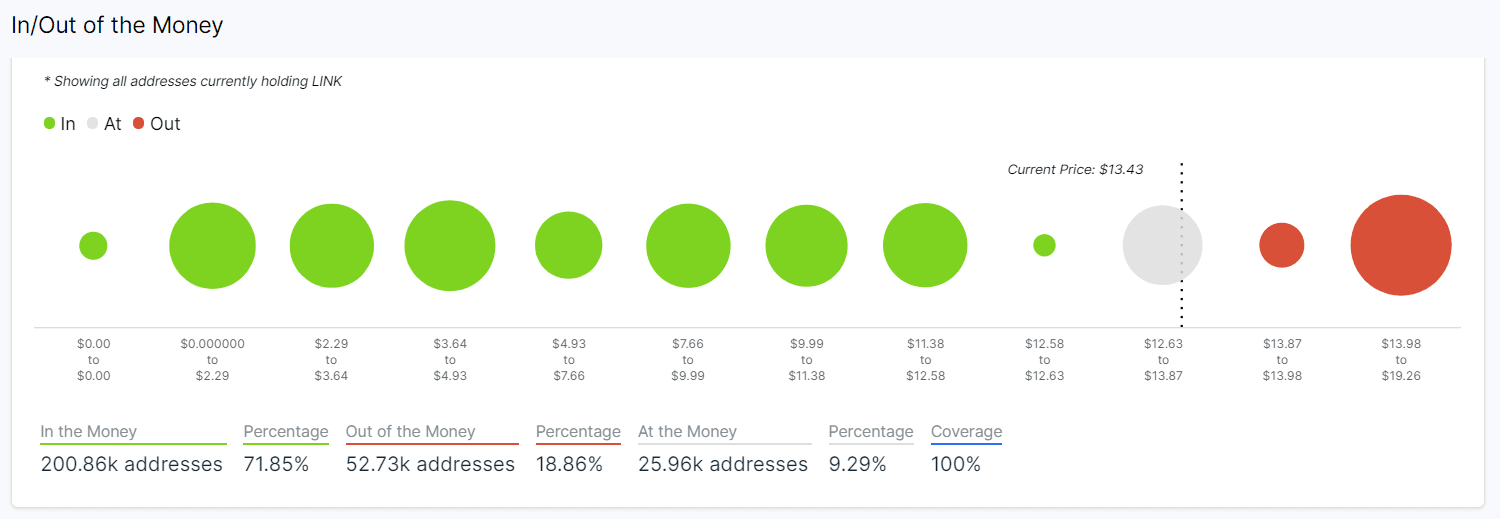Click the large red bubble for $13.98 to $19.26
The image size is (1500, 519).
tap(1401, 245)
